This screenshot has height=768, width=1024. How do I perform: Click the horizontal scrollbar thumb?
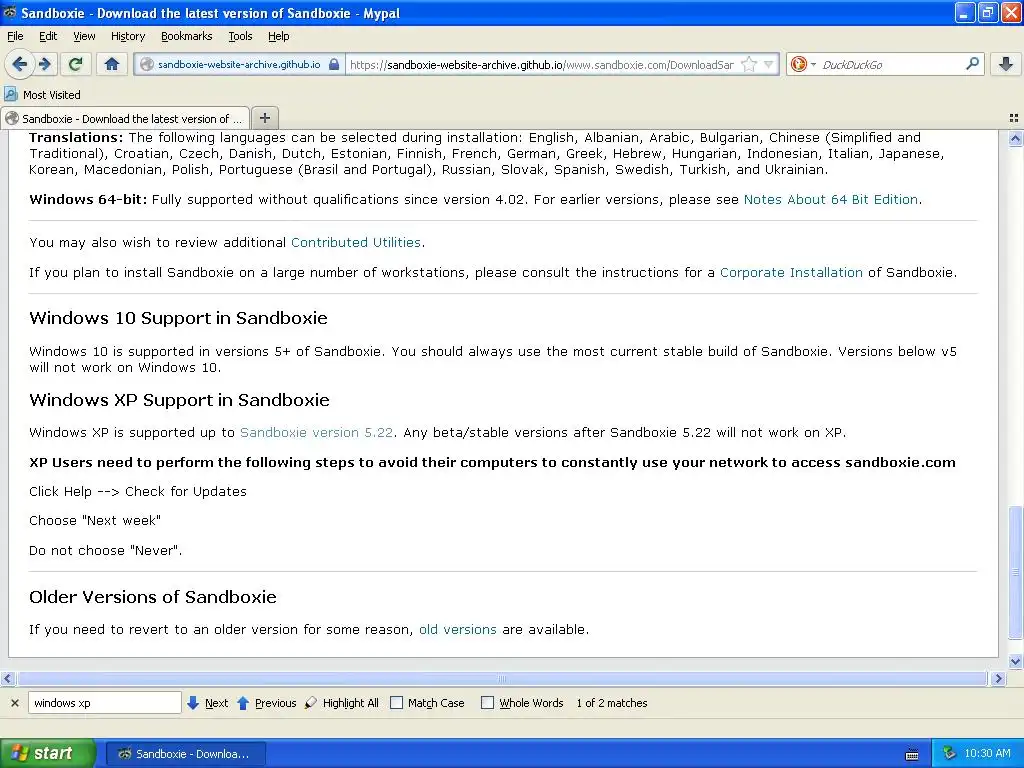(x=502, y=679)
